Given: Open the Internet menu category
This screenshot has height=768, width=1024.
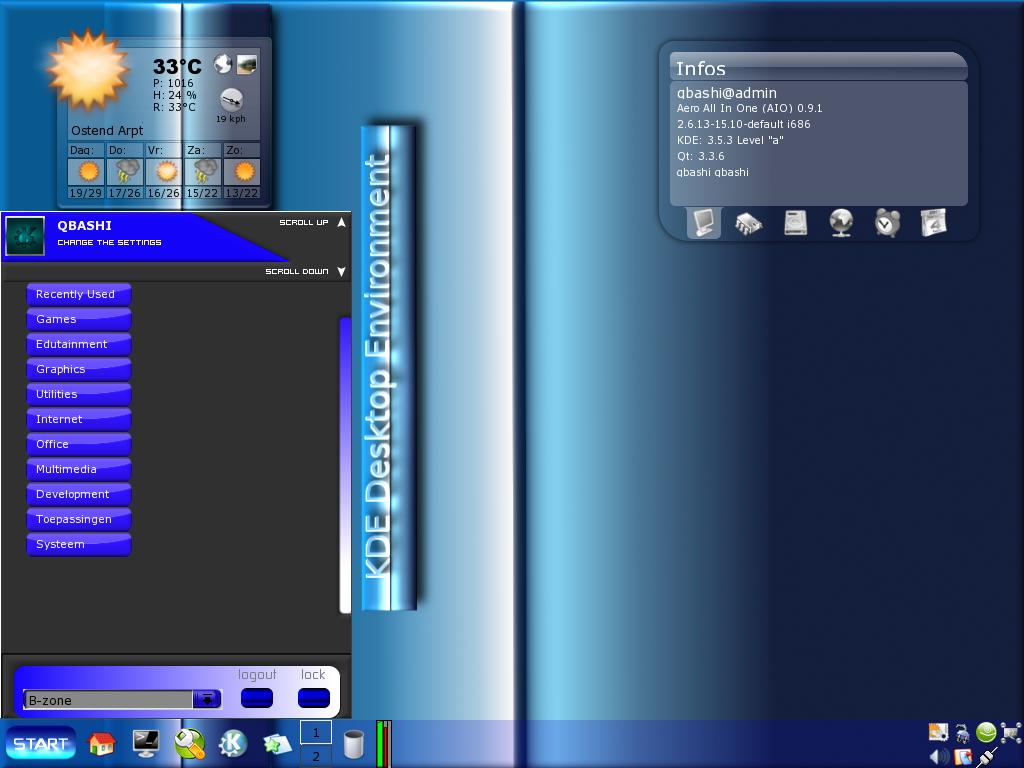Looking at the screenshot, I should (79, 419).
